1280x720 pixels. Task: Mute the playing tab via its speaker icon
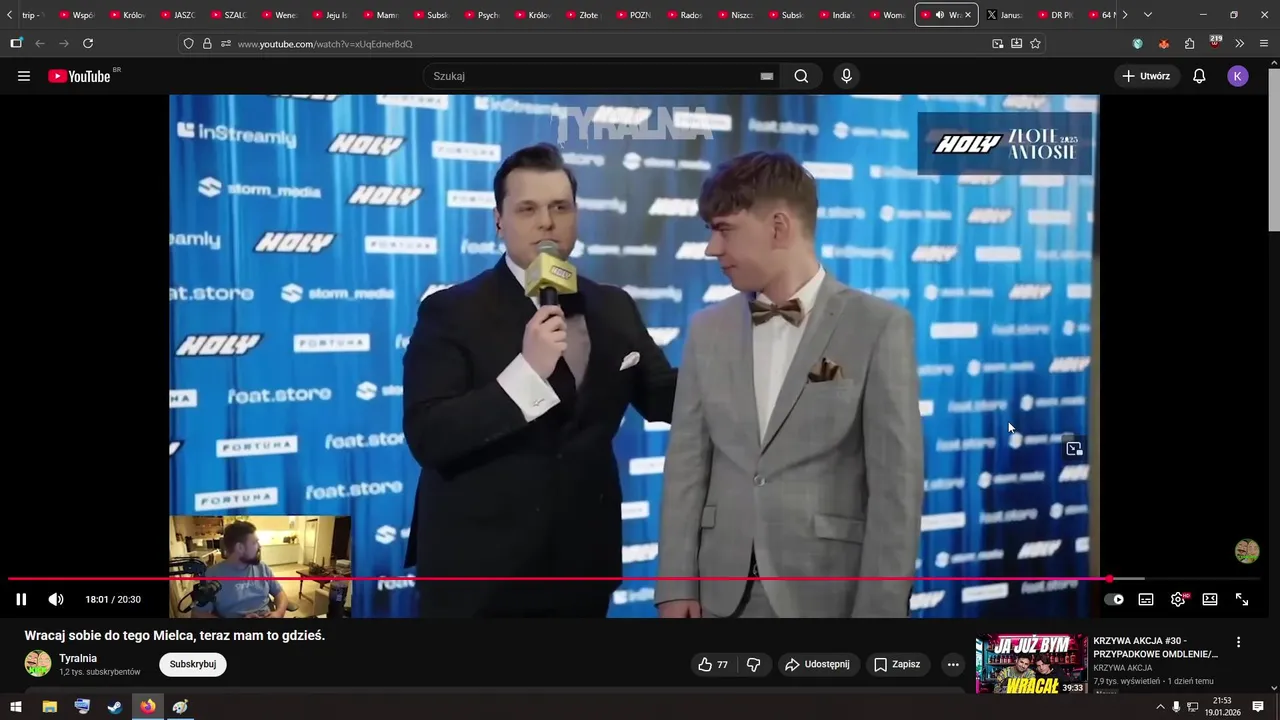coord(940,15)
